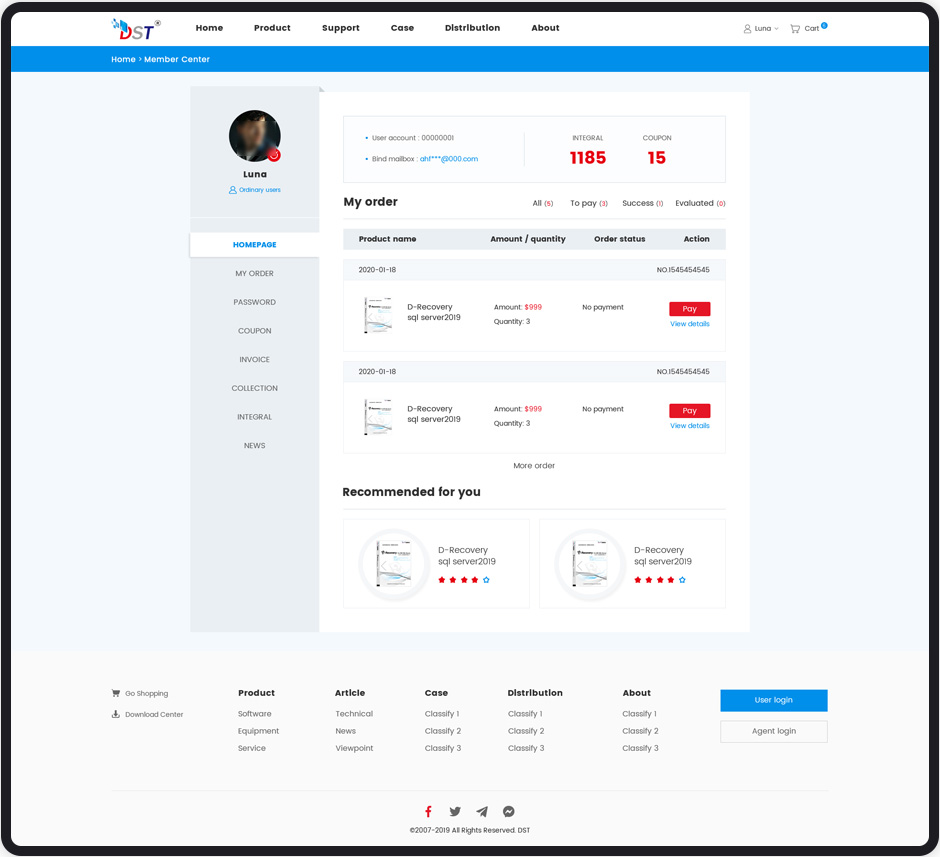Filter orders by To pay
Viewport: 940px width, 857px height.
coord(588,203)
